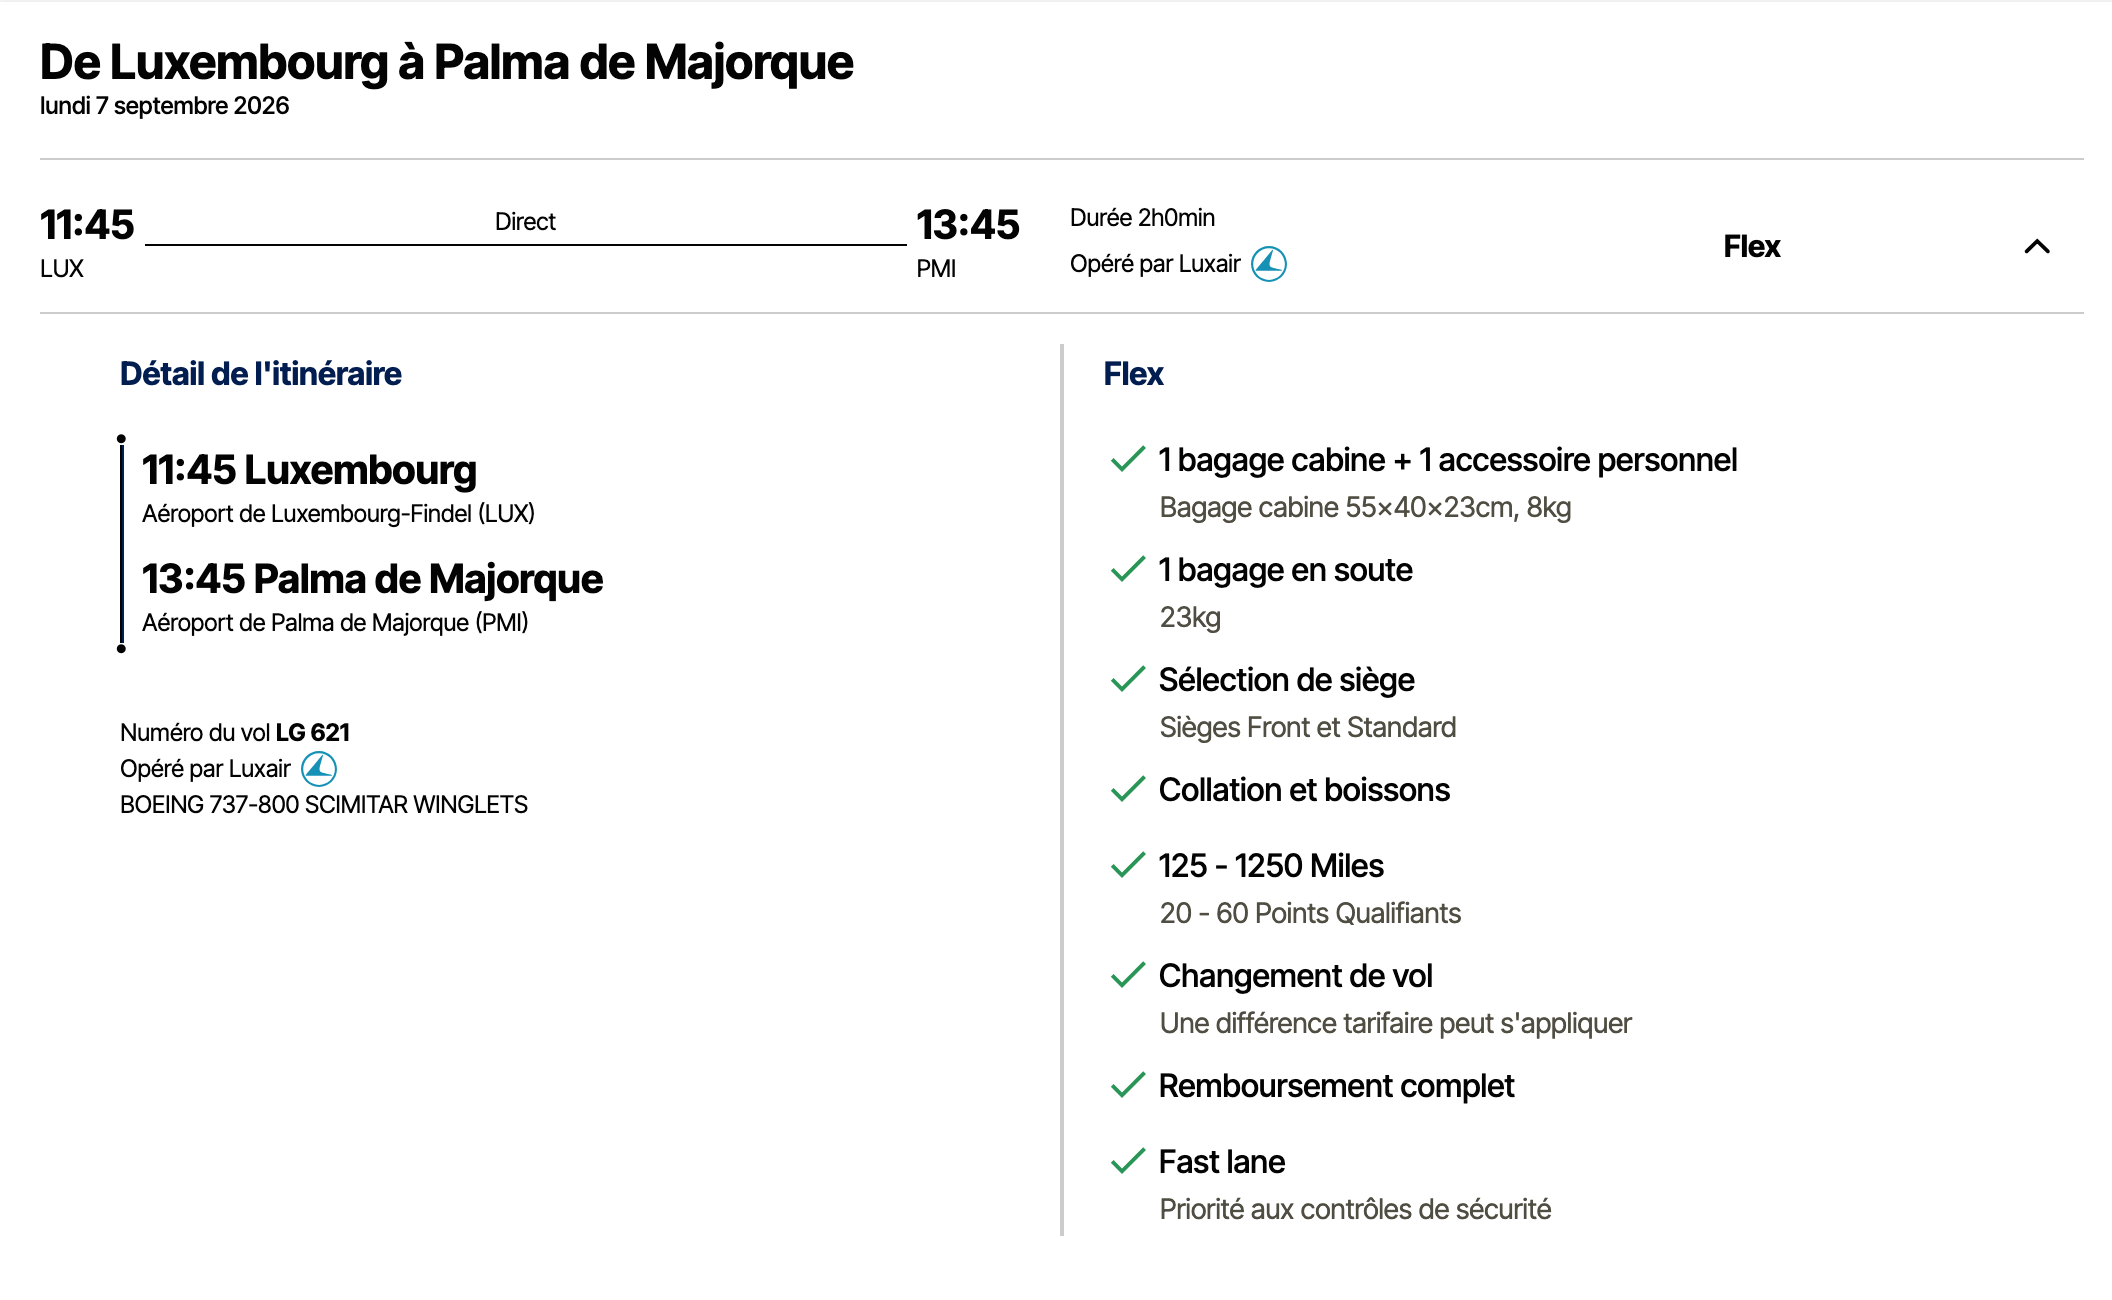
Task: Select the Flex fare section heading
Action: coord(1133,374)
